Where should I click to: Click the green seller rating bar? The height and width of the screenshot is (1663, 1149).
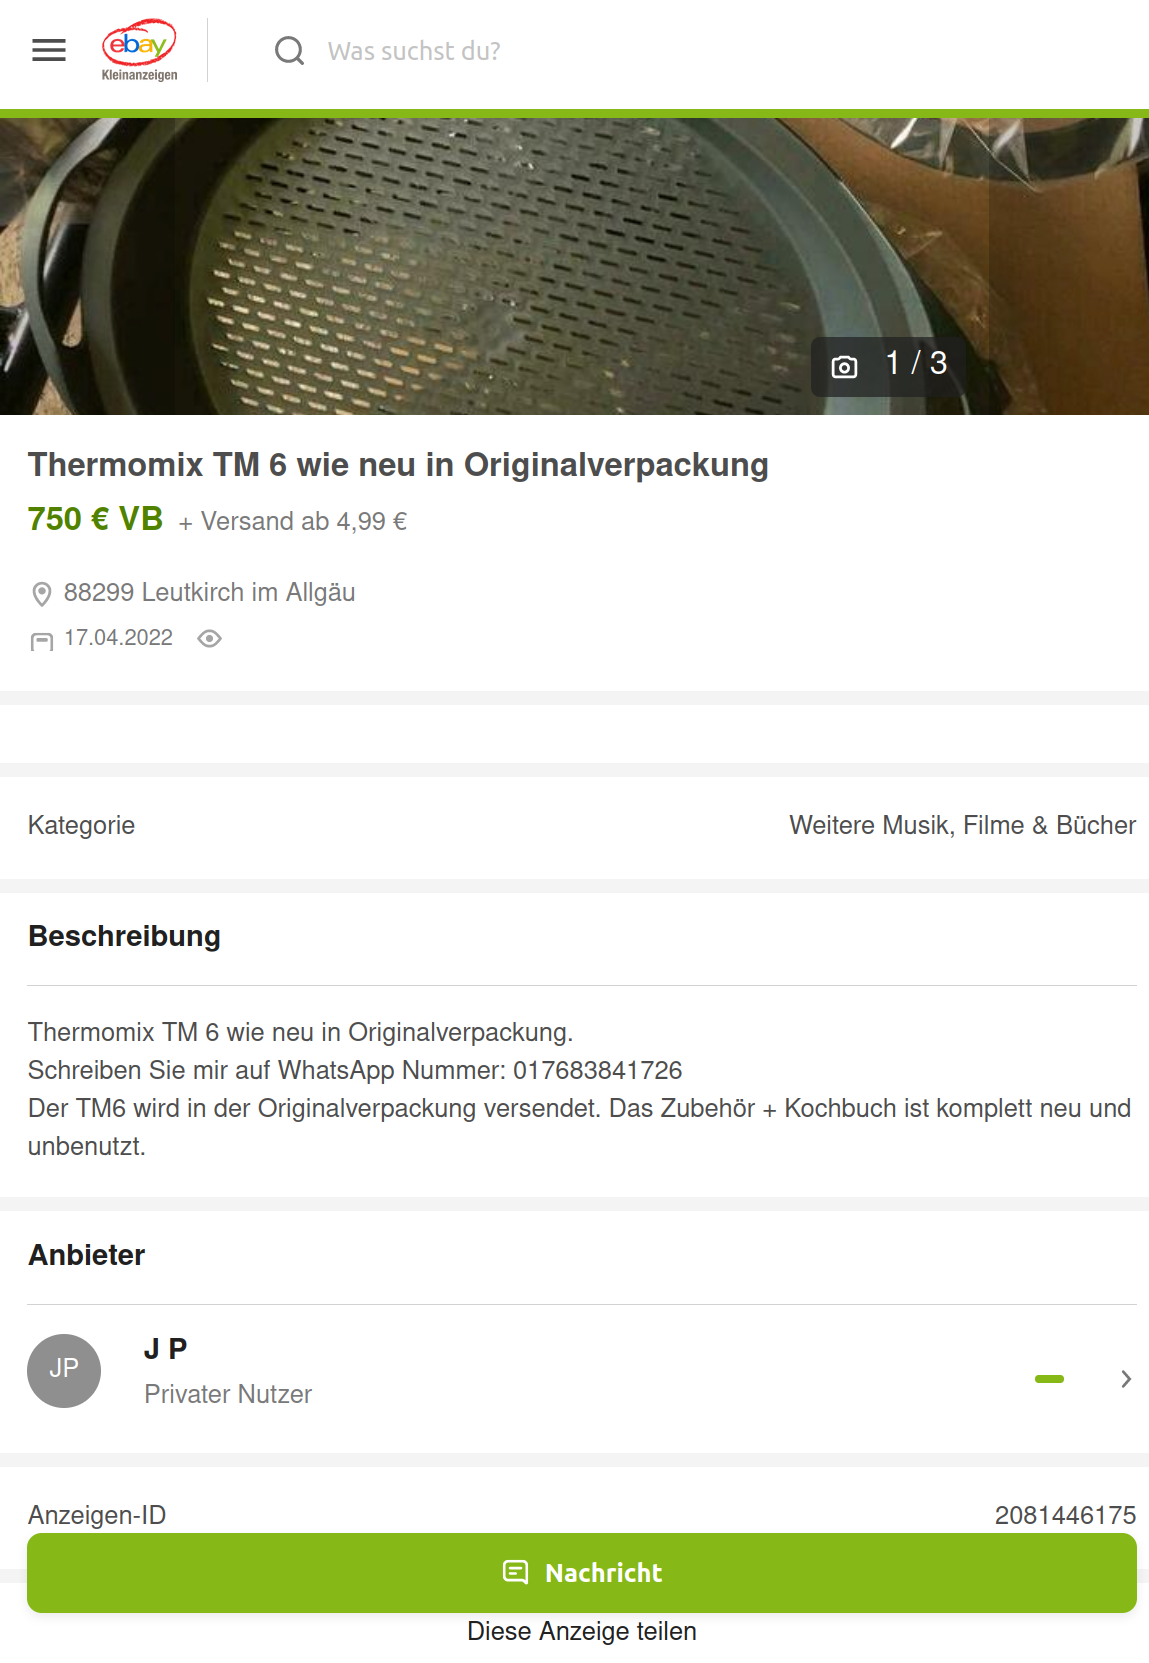point(1049,1379)
